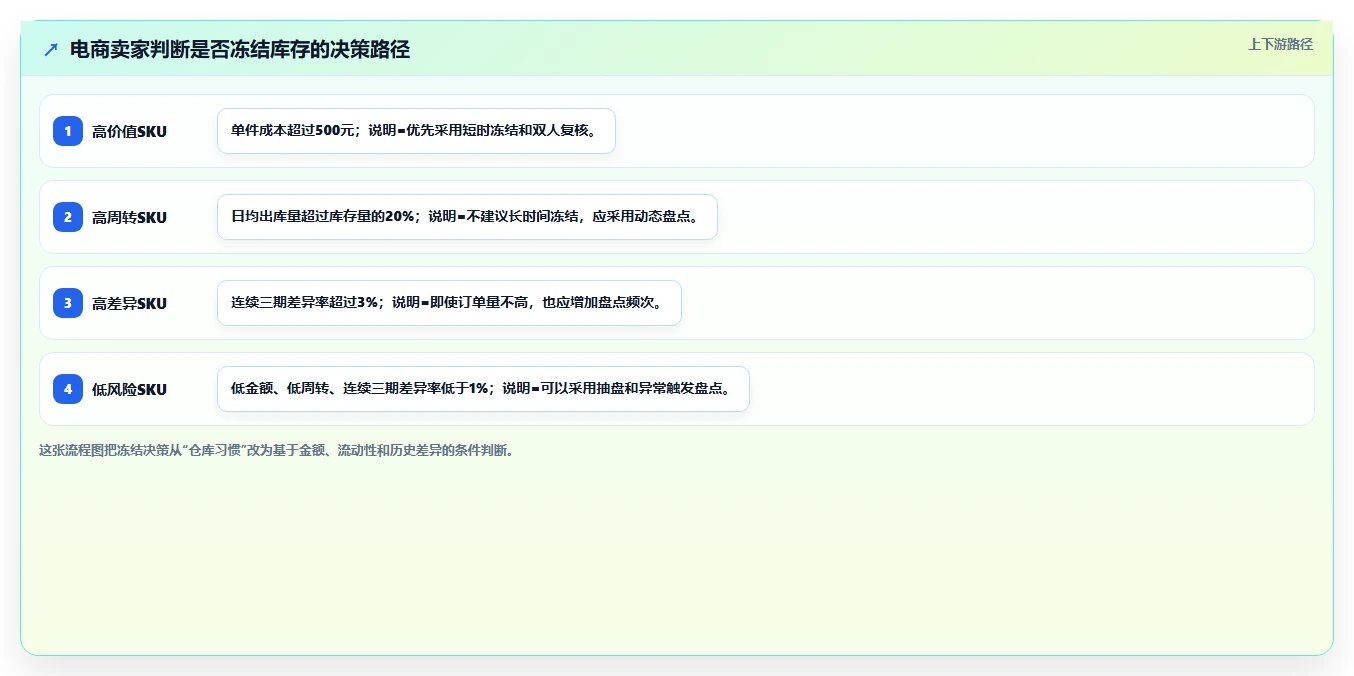Click the 低金额、低周转 description box
The image size is (1354, 676).
pos(483,389)
